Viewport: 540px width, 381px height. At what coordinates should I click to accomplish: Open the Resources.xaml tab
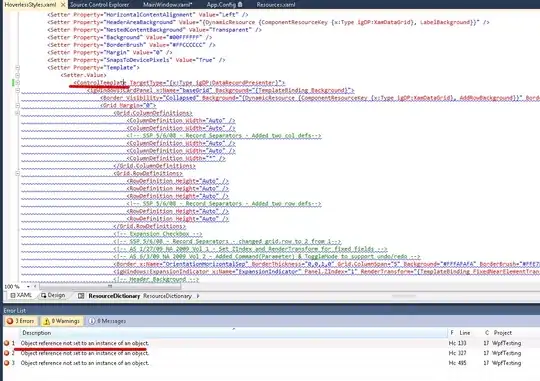[276, 4]
